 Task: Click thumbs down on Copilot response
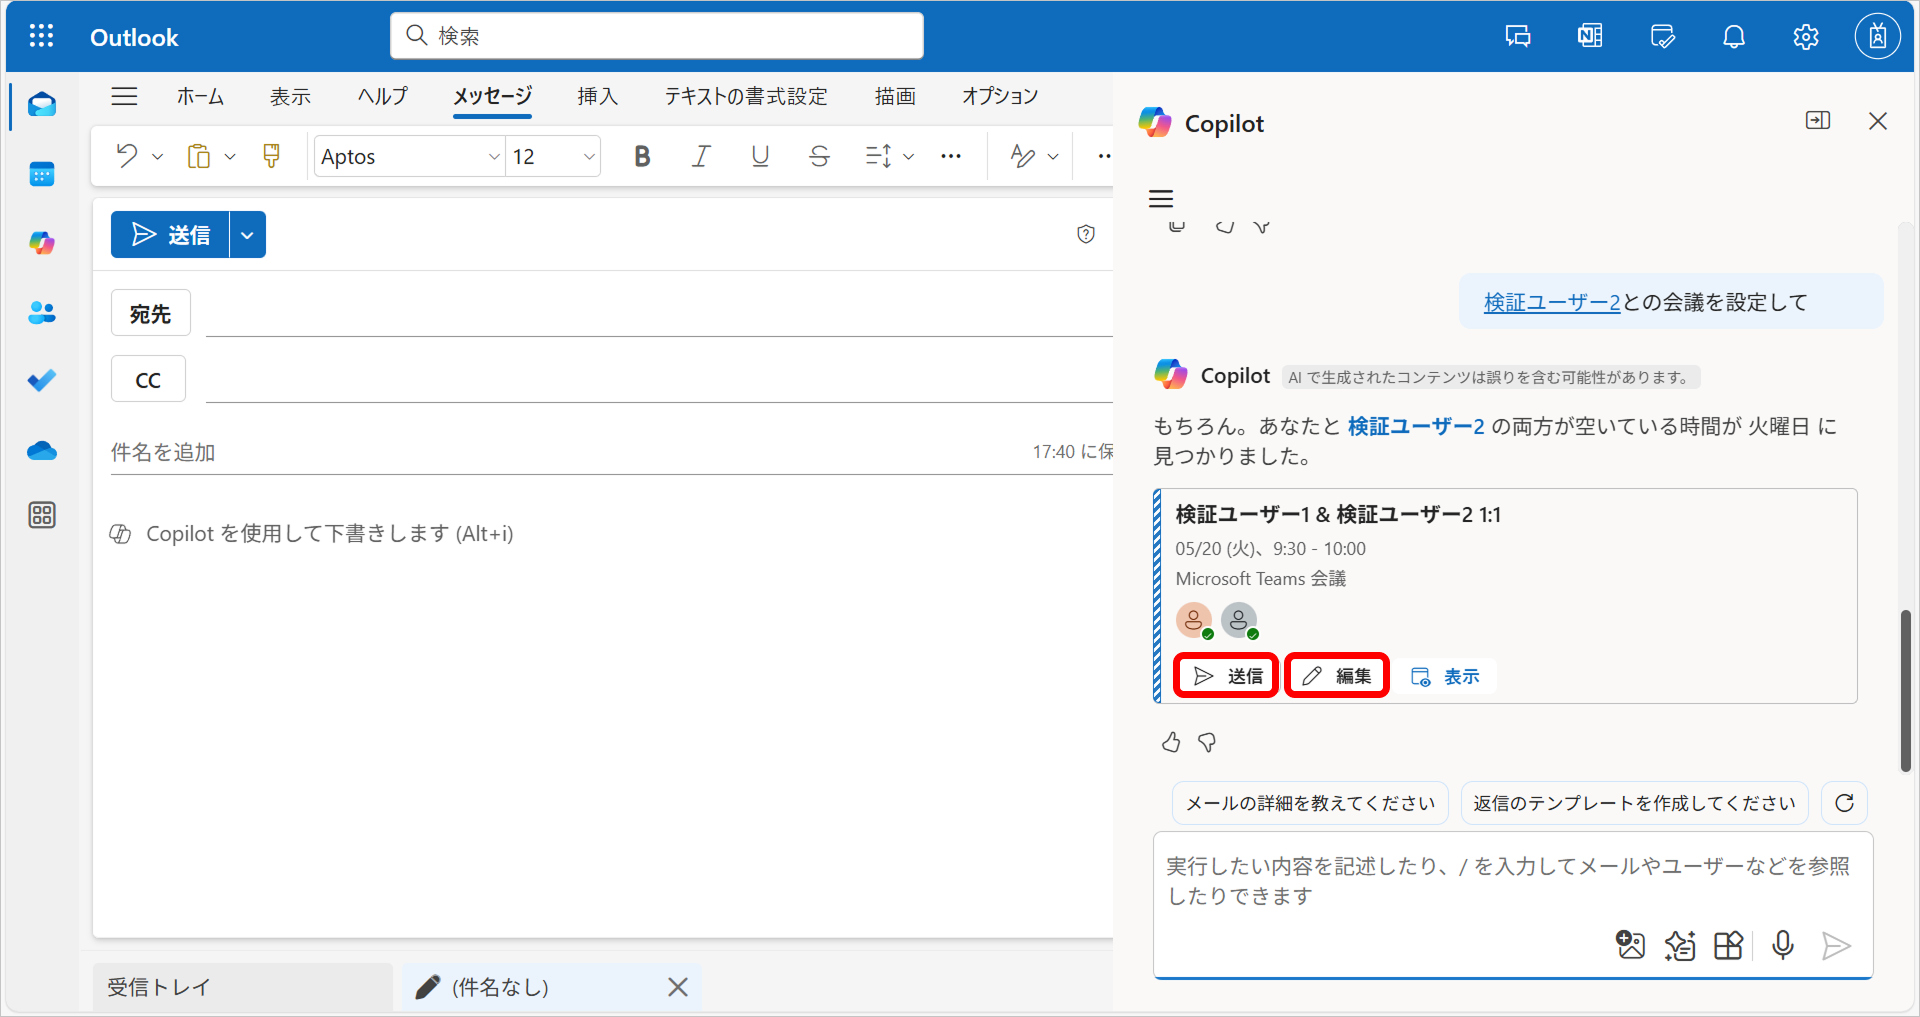[x=1207, y=742]
